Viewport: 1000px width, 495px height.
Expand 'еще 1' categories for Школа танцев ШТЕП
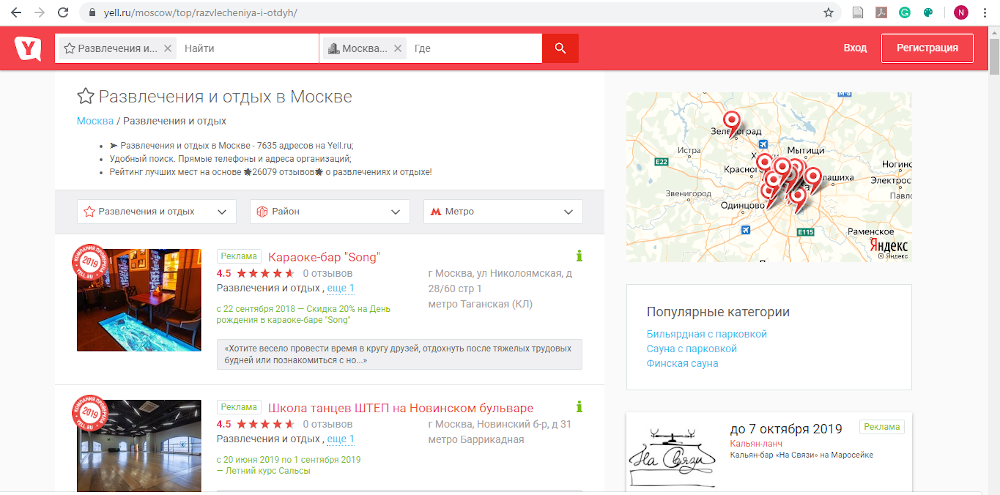(x=341, y=439)
